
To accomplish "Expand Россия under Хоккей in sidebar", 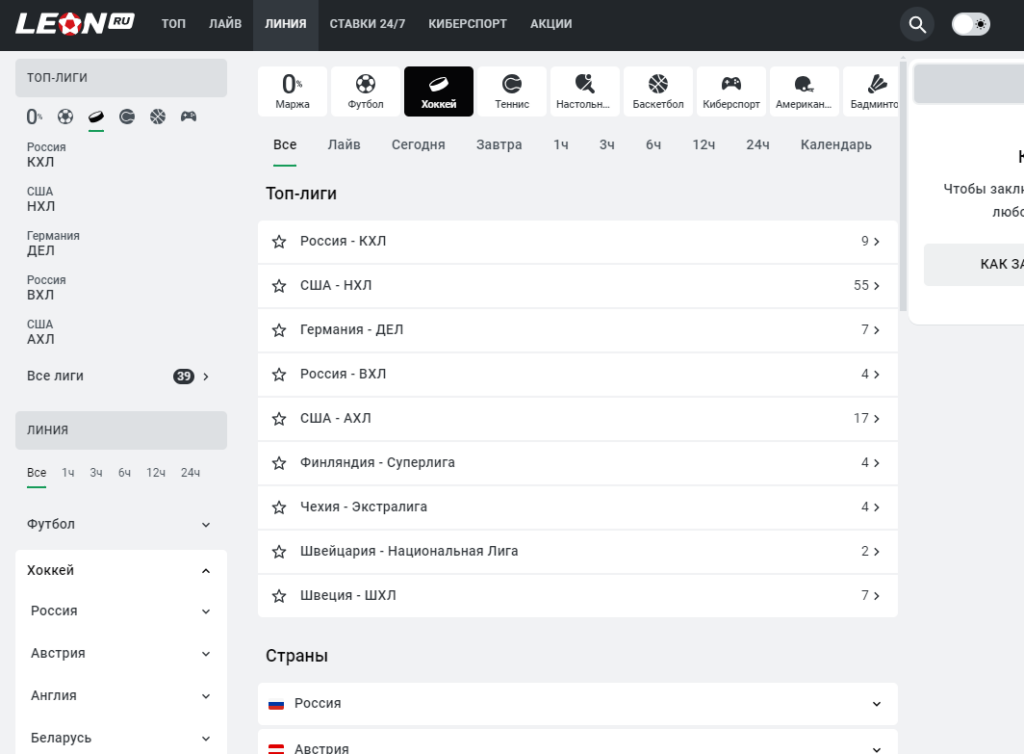I will (x=121, y=611).
